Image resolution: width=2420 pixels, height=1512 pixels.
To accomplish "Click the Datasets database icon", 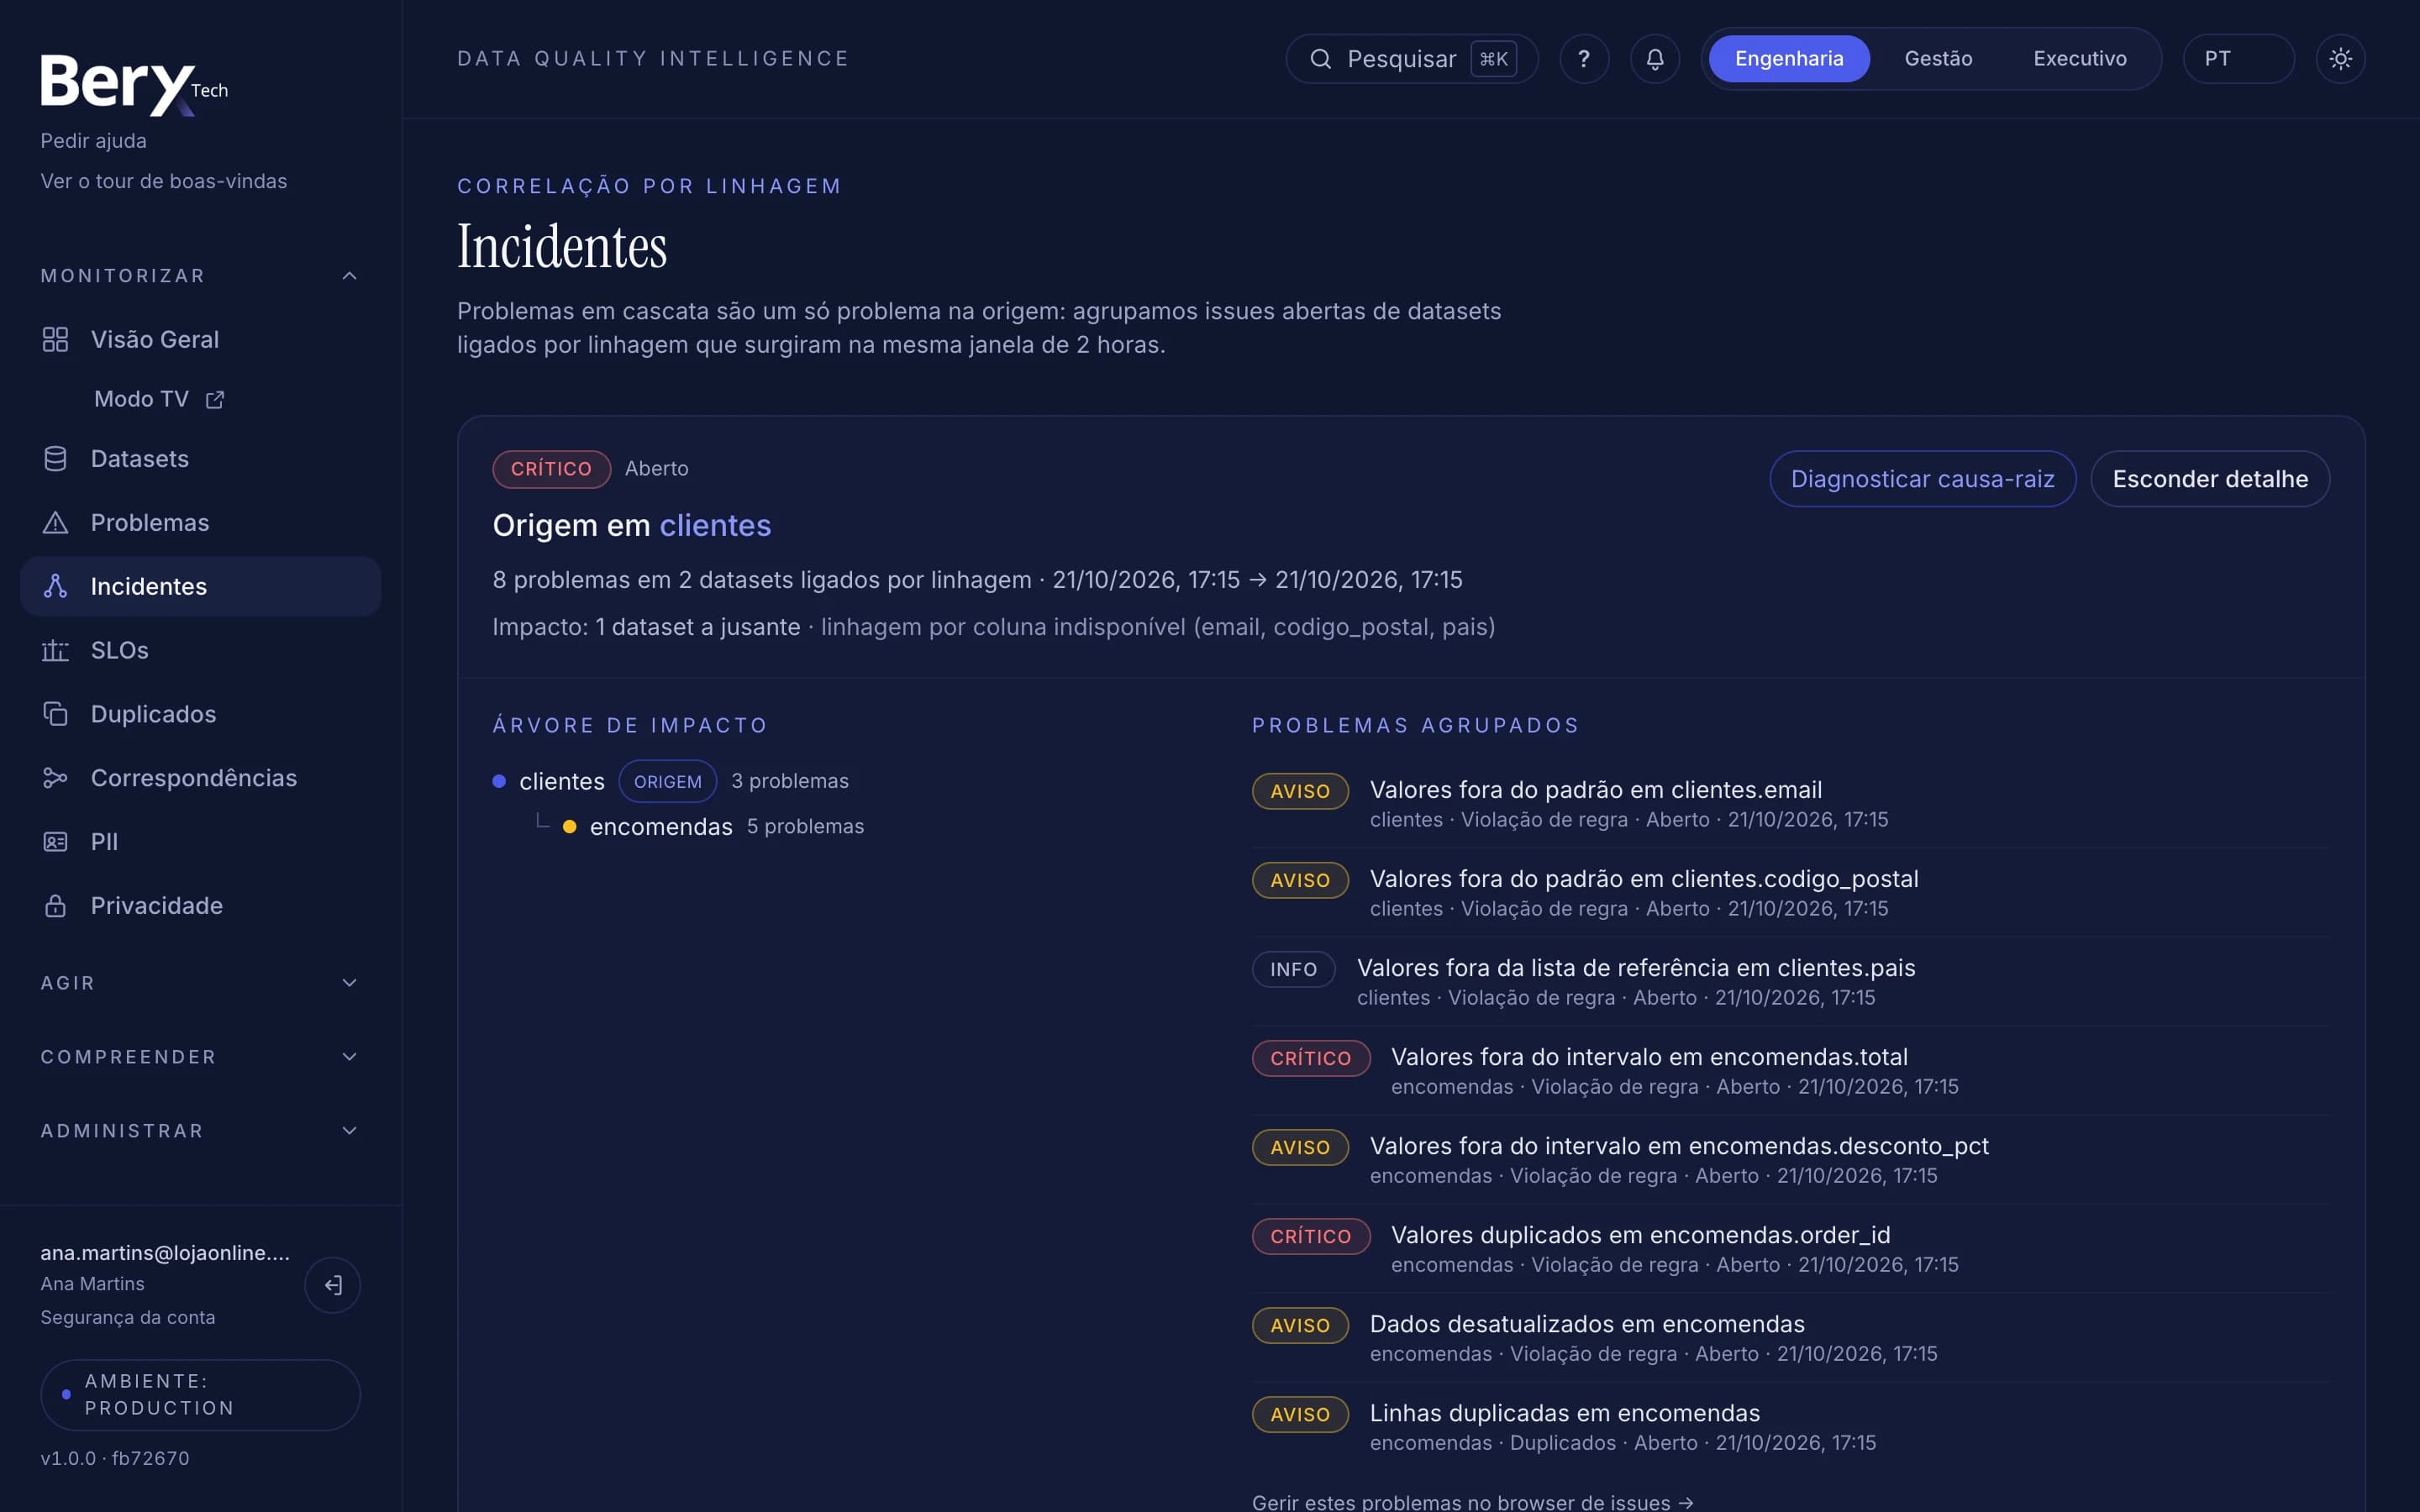I will [x=55, y=459].
